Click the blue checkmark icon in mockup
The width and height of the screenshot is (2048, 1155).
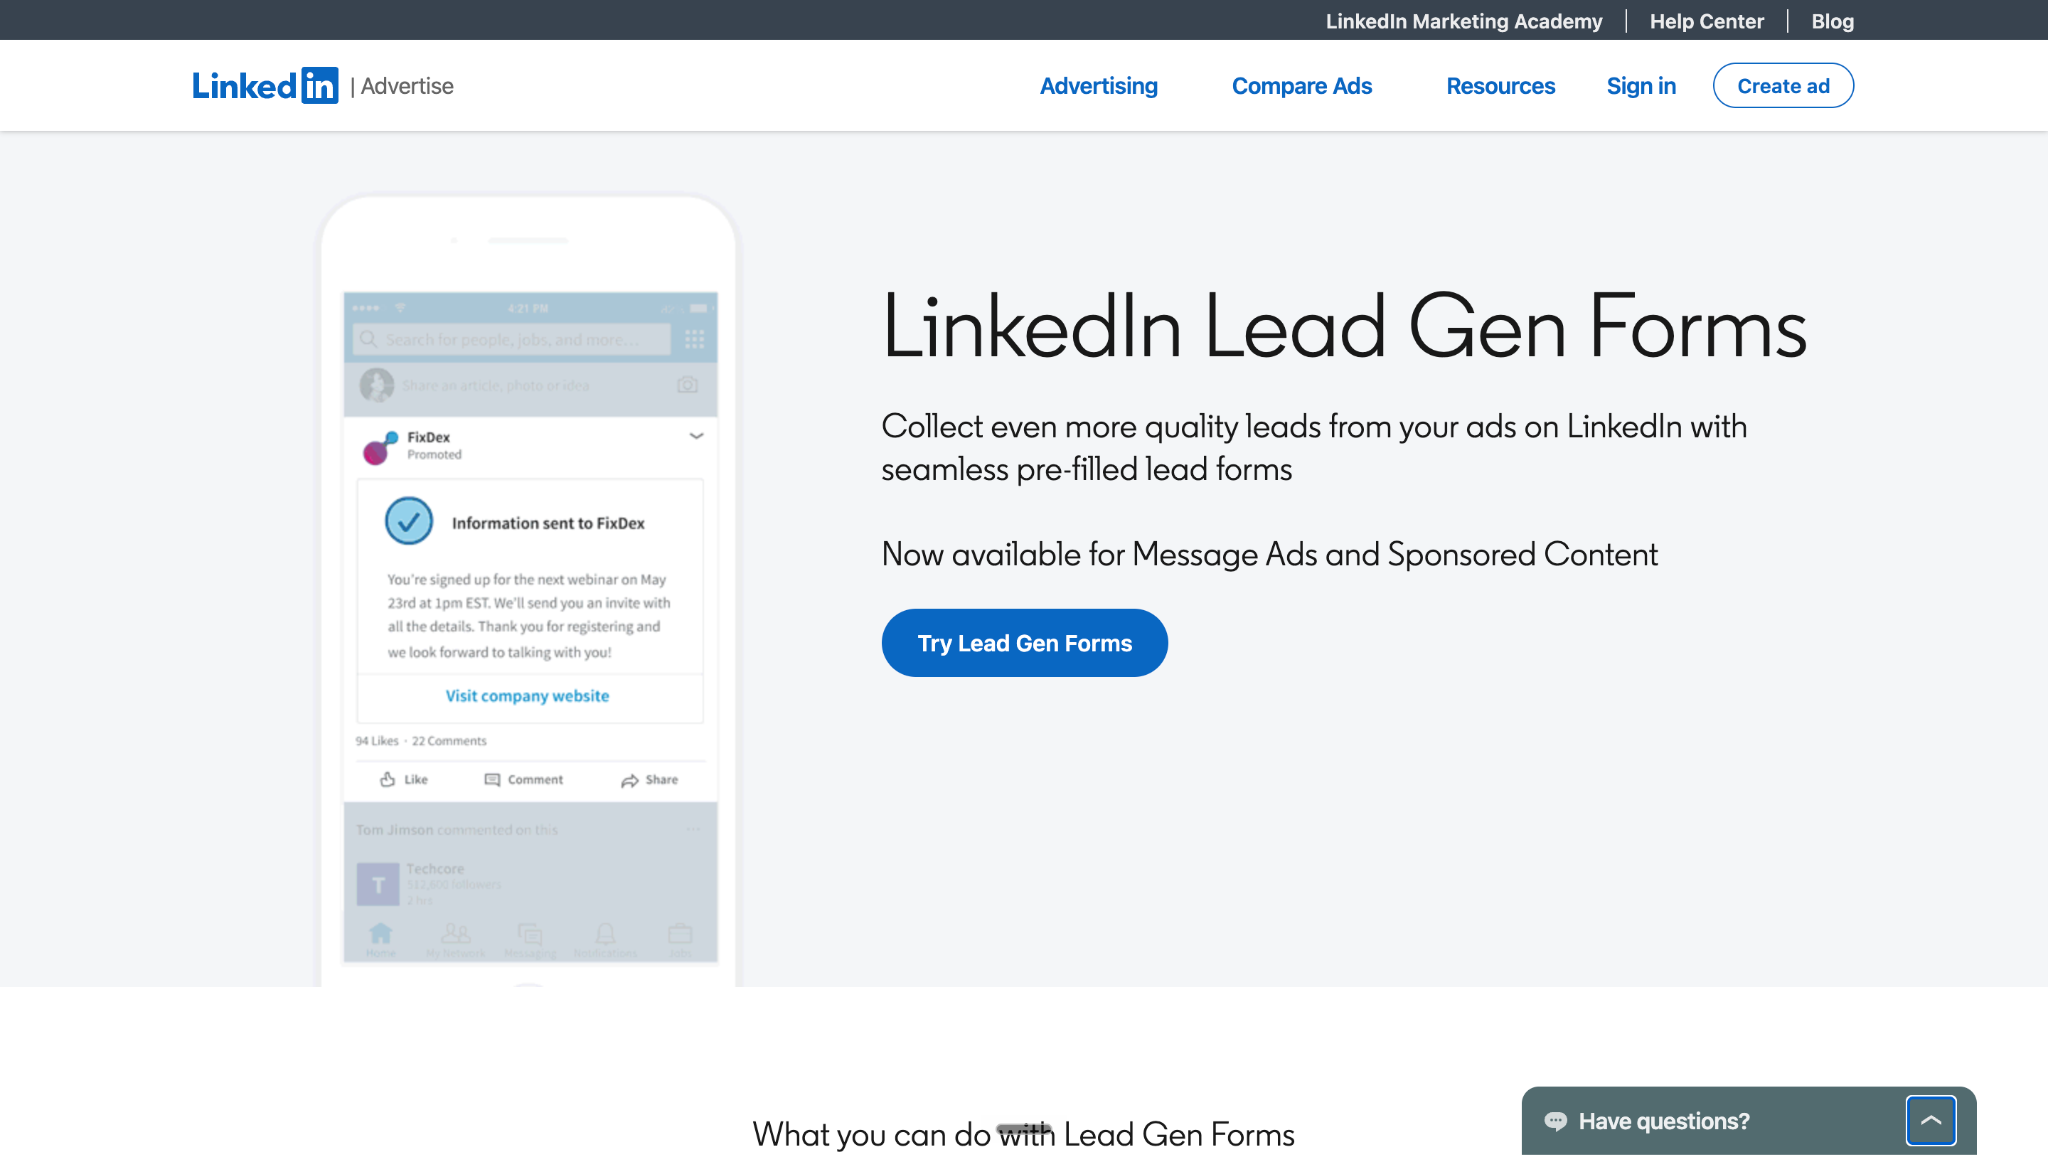[409, 521]
